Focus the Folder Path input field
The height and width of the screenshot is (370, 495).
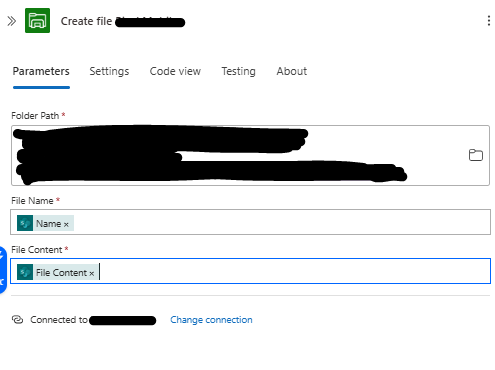[x=250, y=155]
